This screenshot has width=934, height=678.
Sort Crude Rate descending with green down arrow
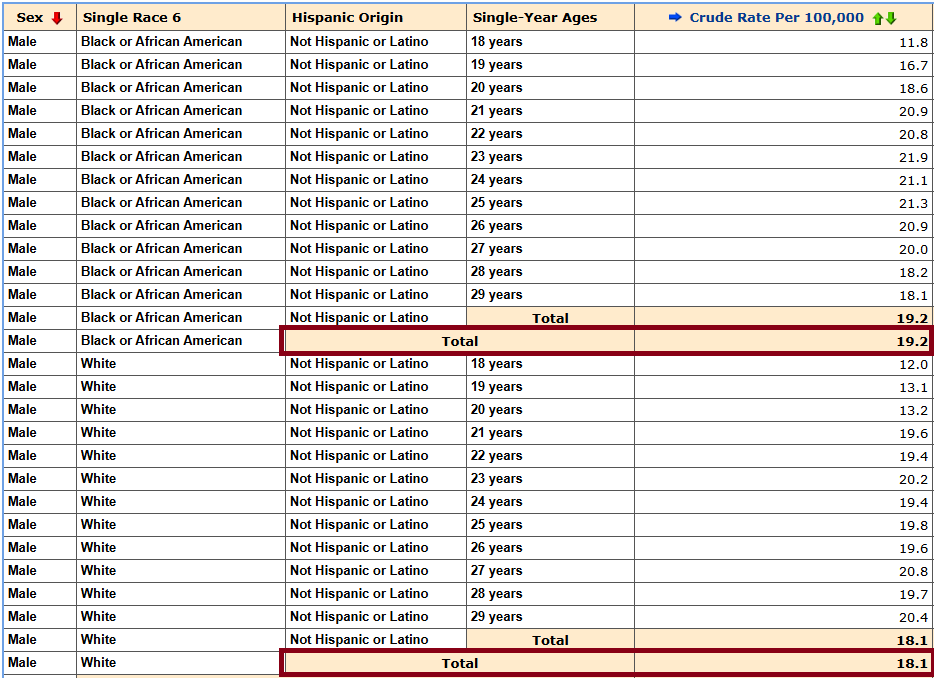click(x=891, y=18)
